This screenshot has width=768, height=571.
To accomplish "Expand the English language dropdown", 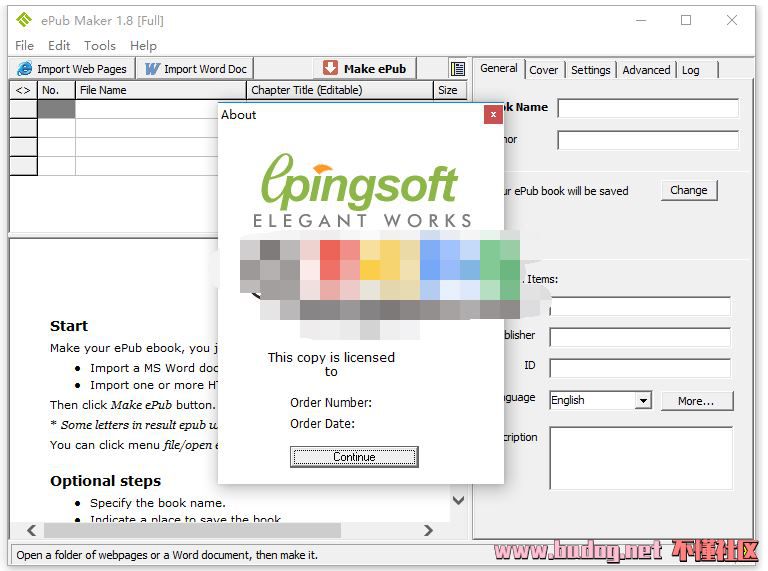I will 644,401.
